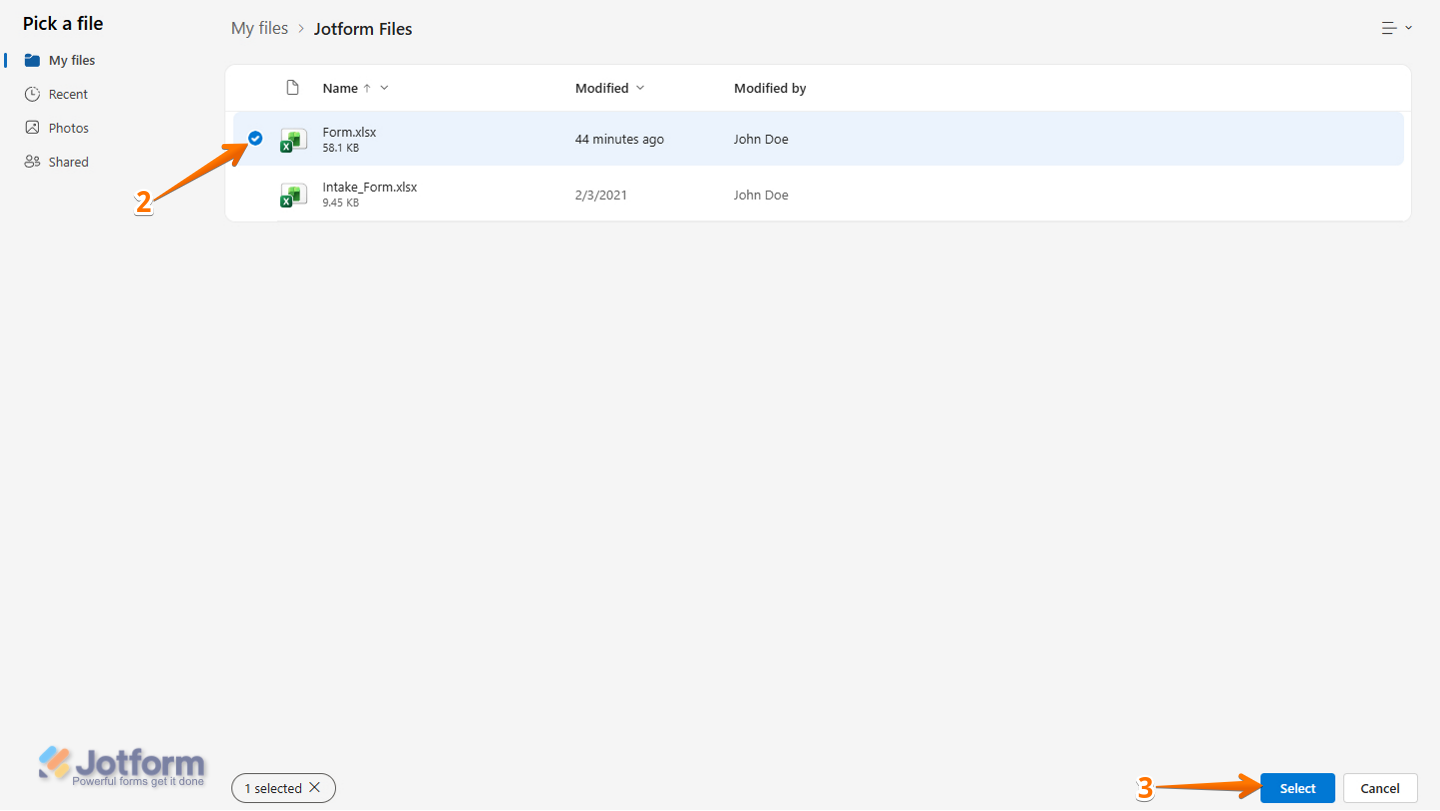Click the Modified by column header
This screenshot has width=1440, height=811.
(769, 88)
